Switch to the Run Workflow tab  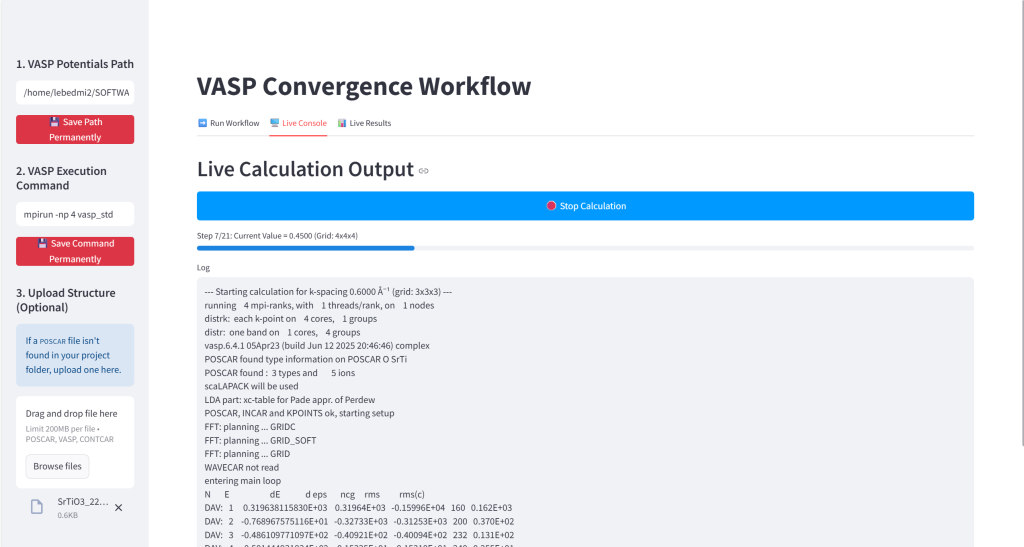coord(229,123)
